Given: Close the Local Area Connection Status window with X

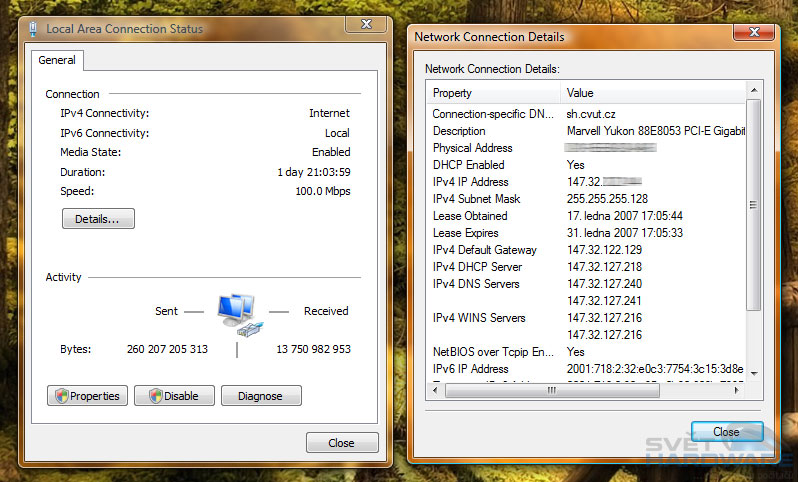Looking at the screenshot, I should click(x=367, y=25).
